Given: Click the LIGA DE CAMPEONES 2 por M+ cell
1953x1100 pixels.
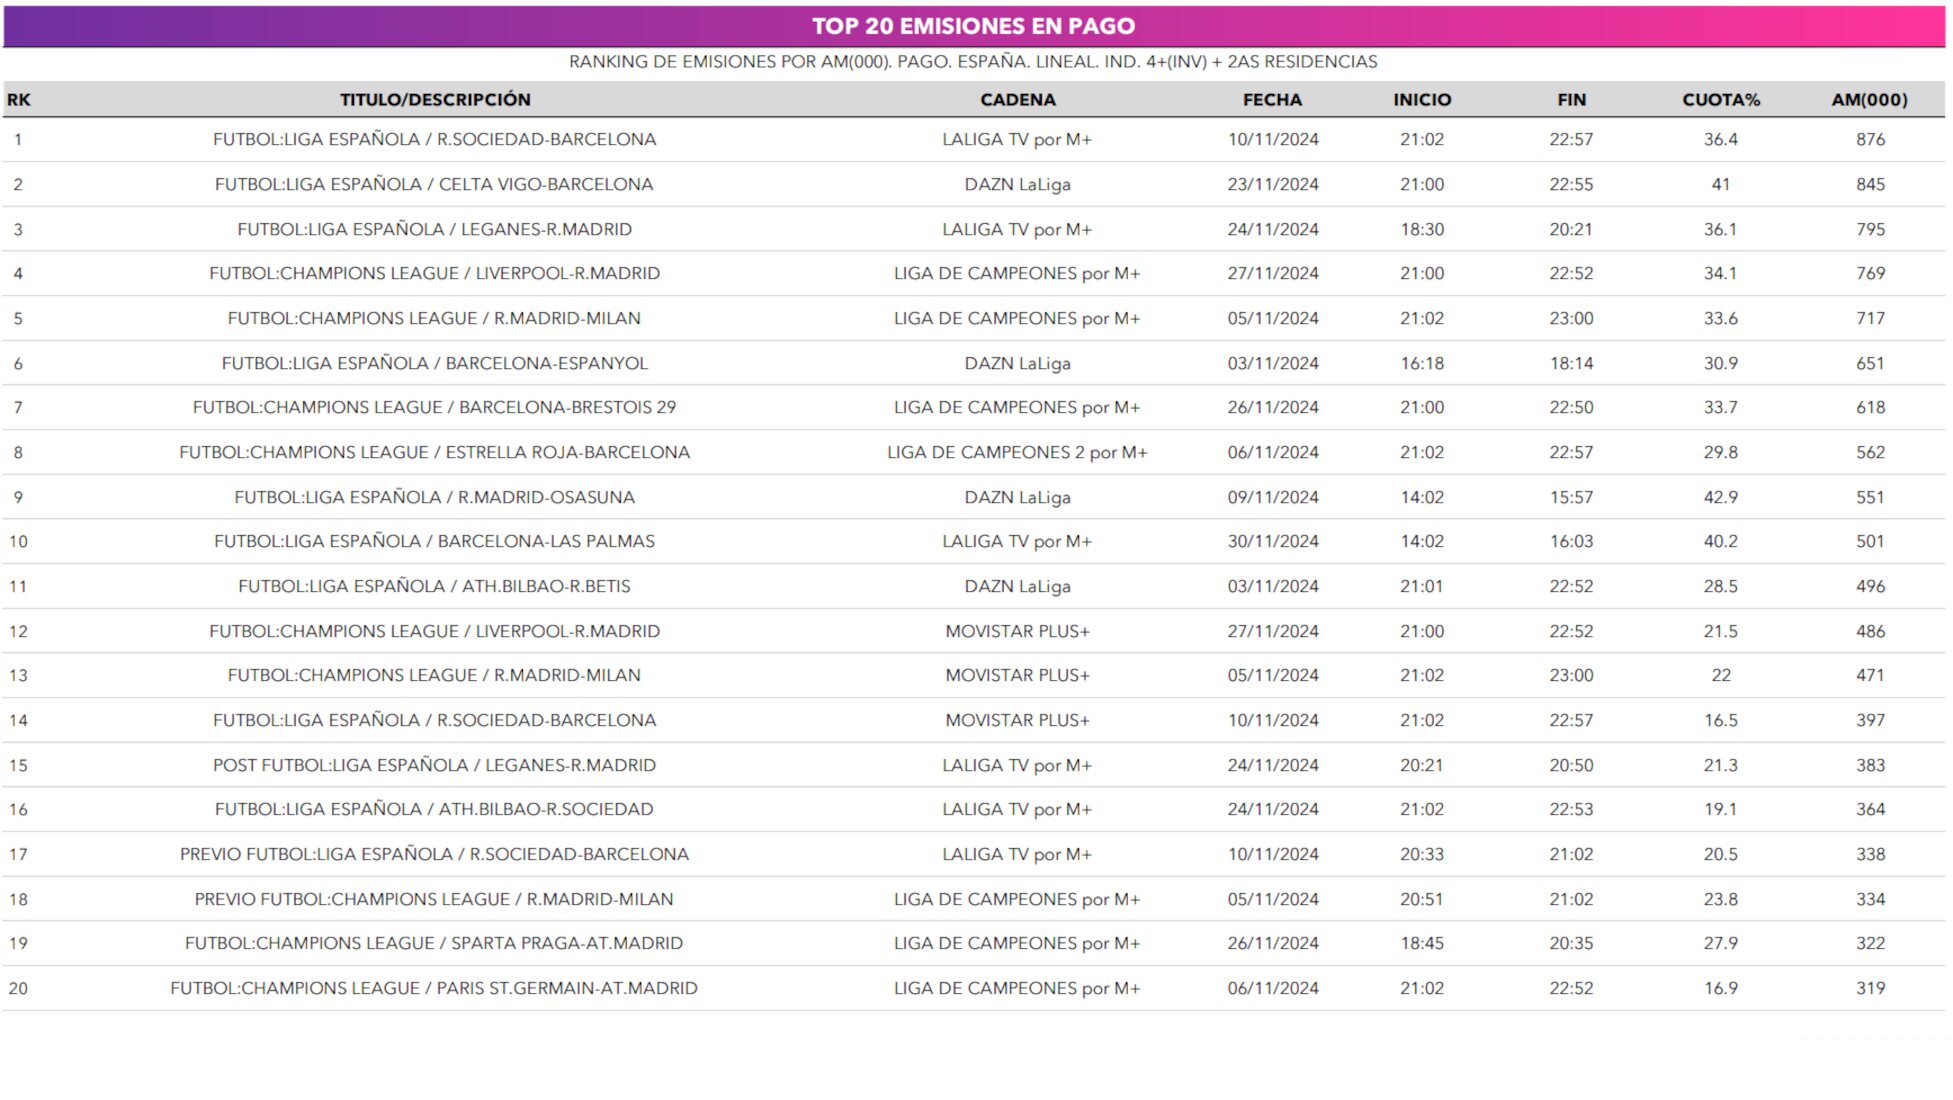Looking at the screenshot, I should (x=1017, y=453).
